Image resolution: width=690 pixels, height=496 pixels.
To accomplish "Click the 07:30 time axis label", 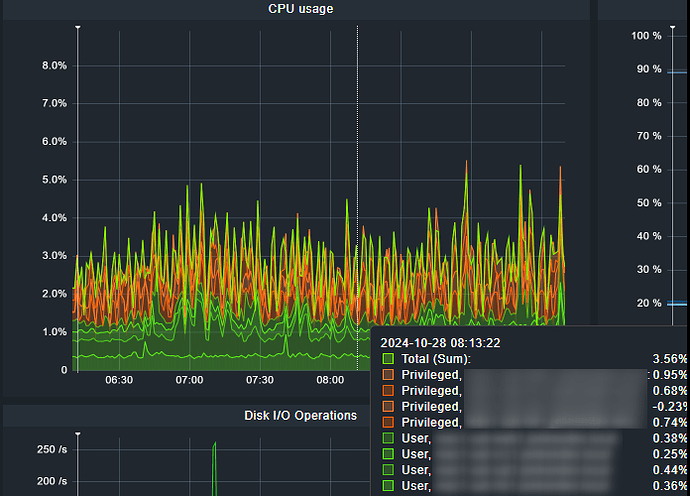I will point(260,380).
